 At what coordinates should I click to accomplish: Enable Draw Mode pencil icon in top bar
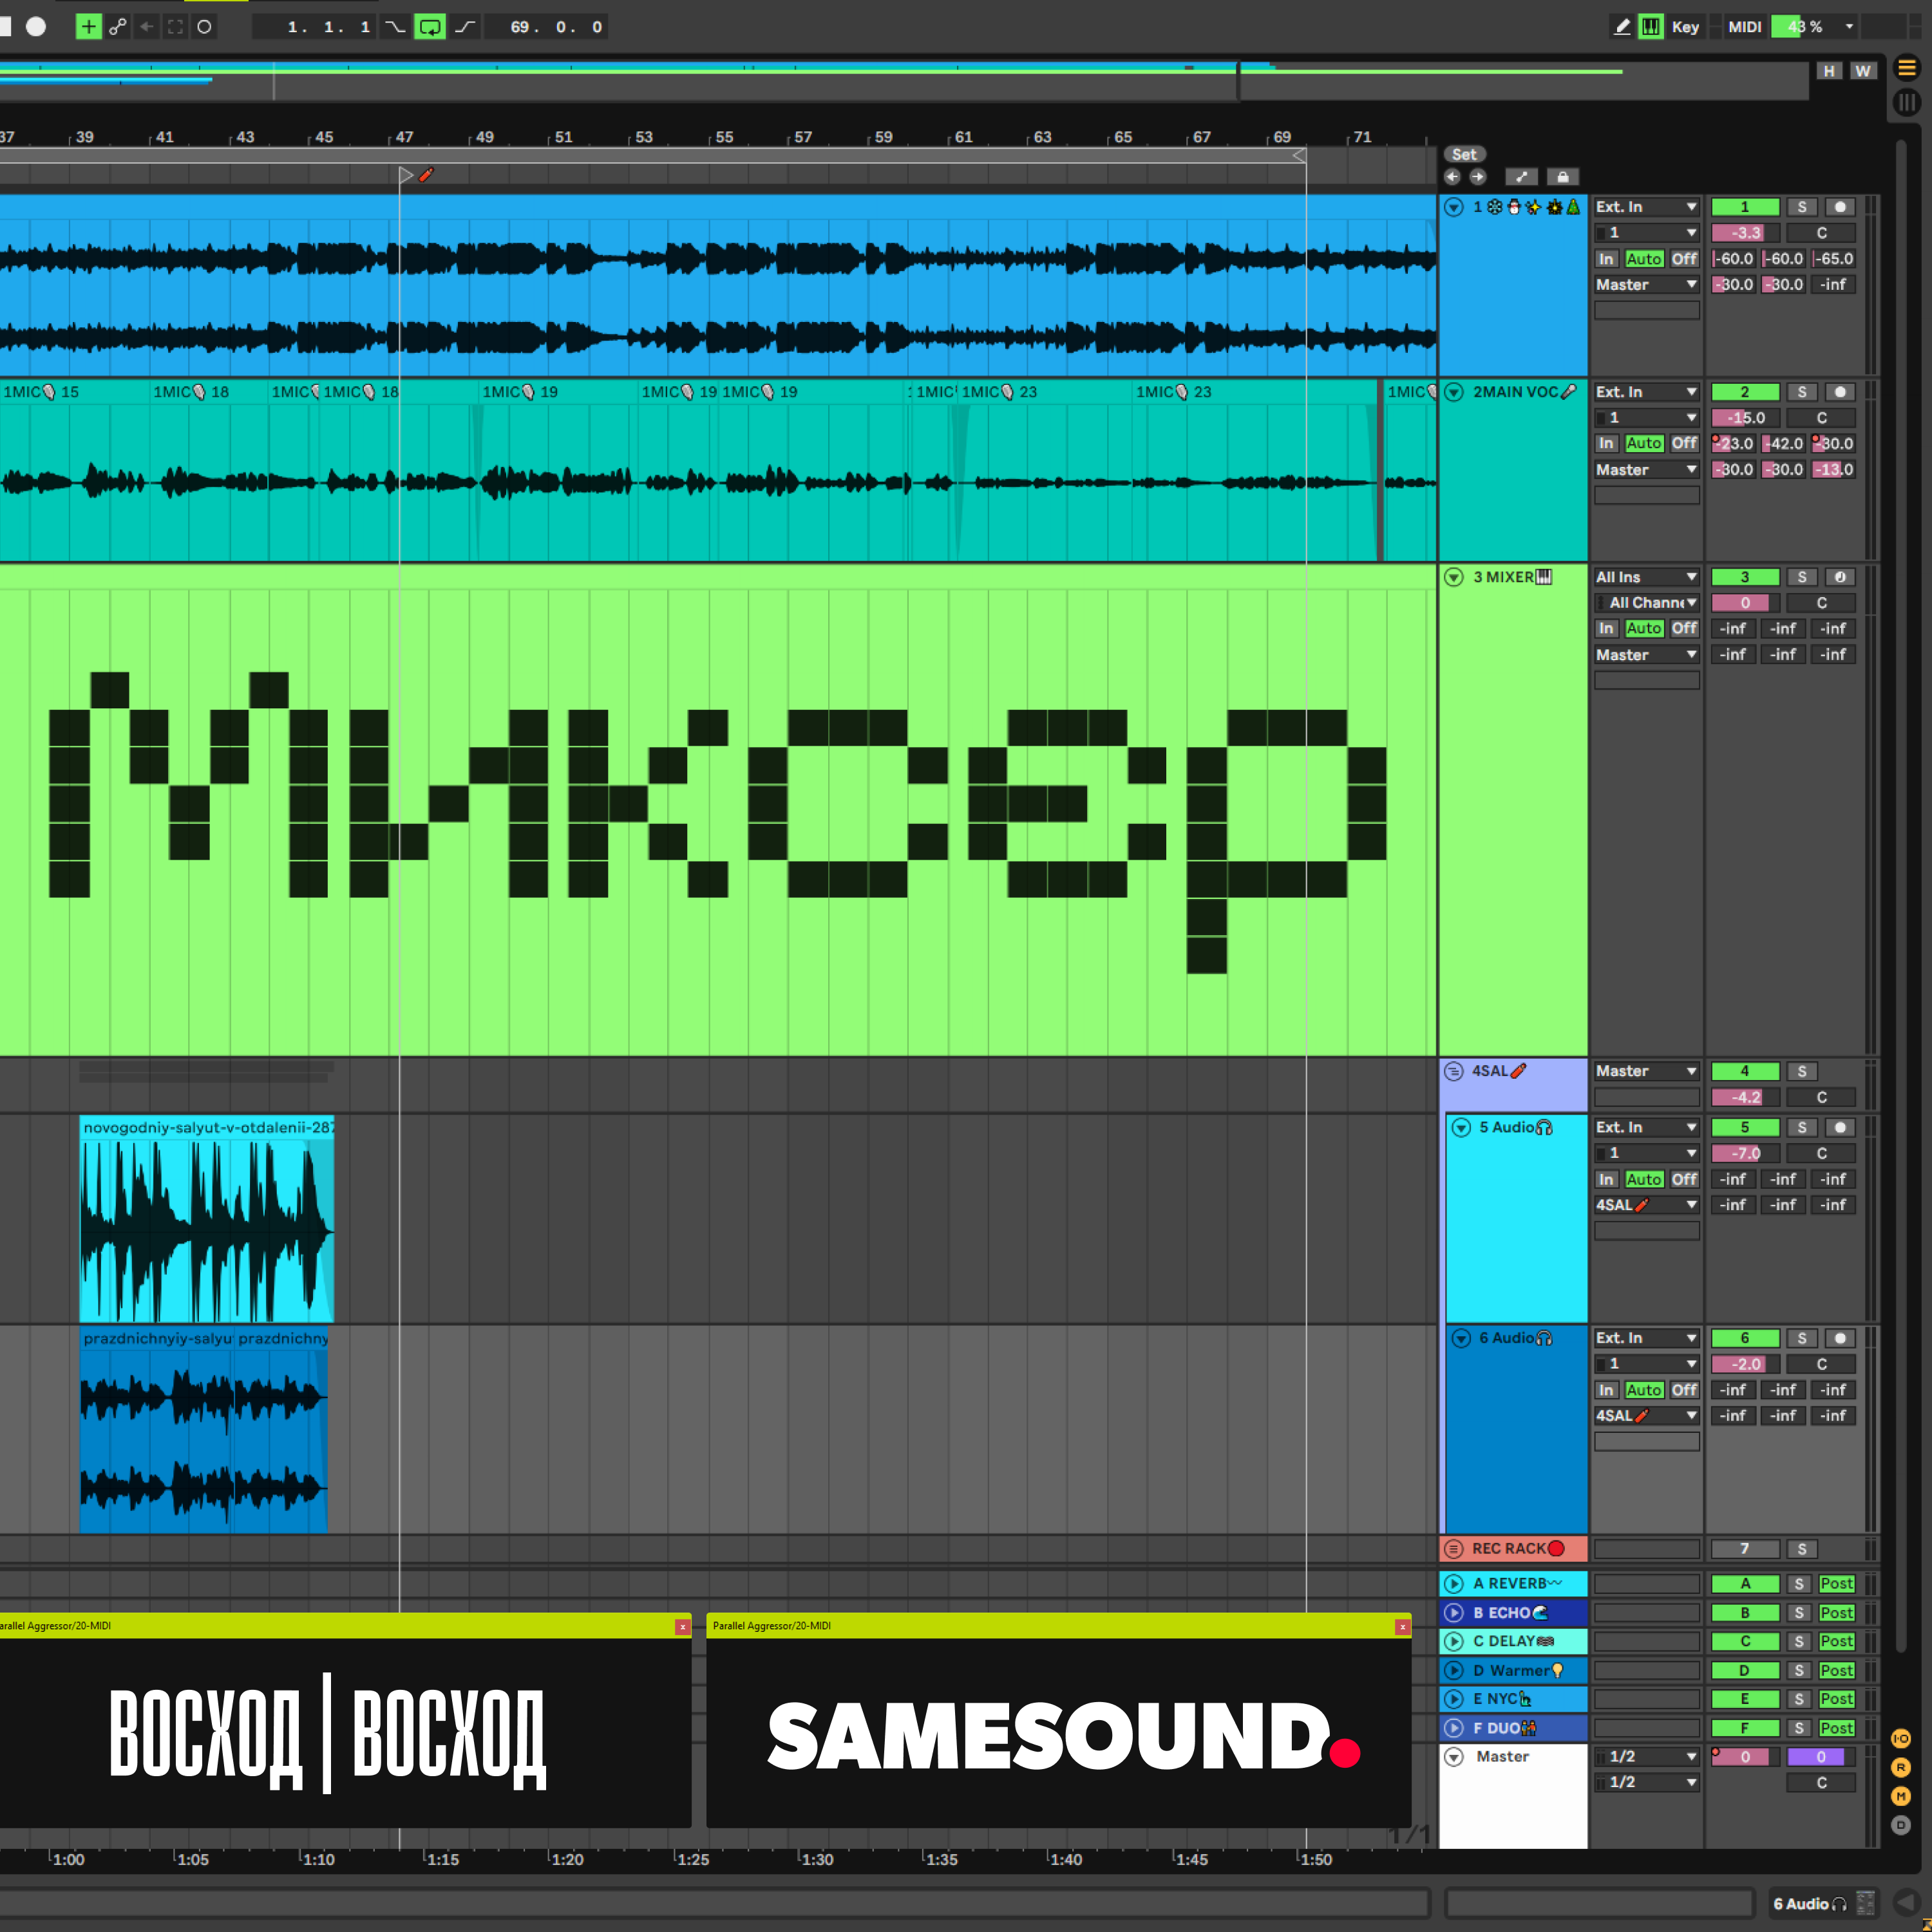(x=1622, y=27)
